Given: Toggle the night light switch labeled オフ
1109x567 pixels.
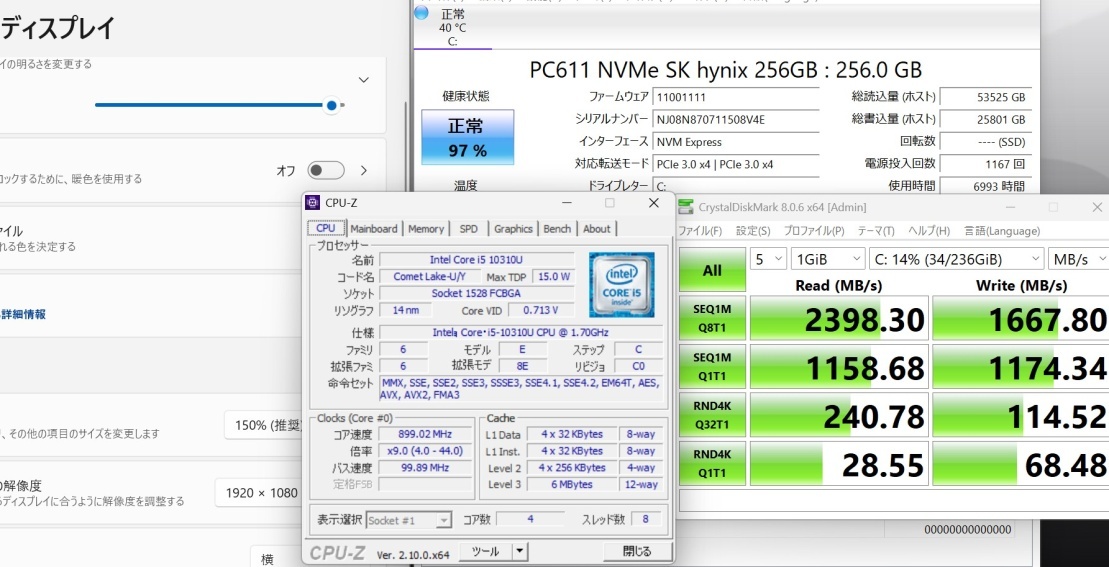Looking at the screenshot, I should pyautogui.click(x=326, y=170).
